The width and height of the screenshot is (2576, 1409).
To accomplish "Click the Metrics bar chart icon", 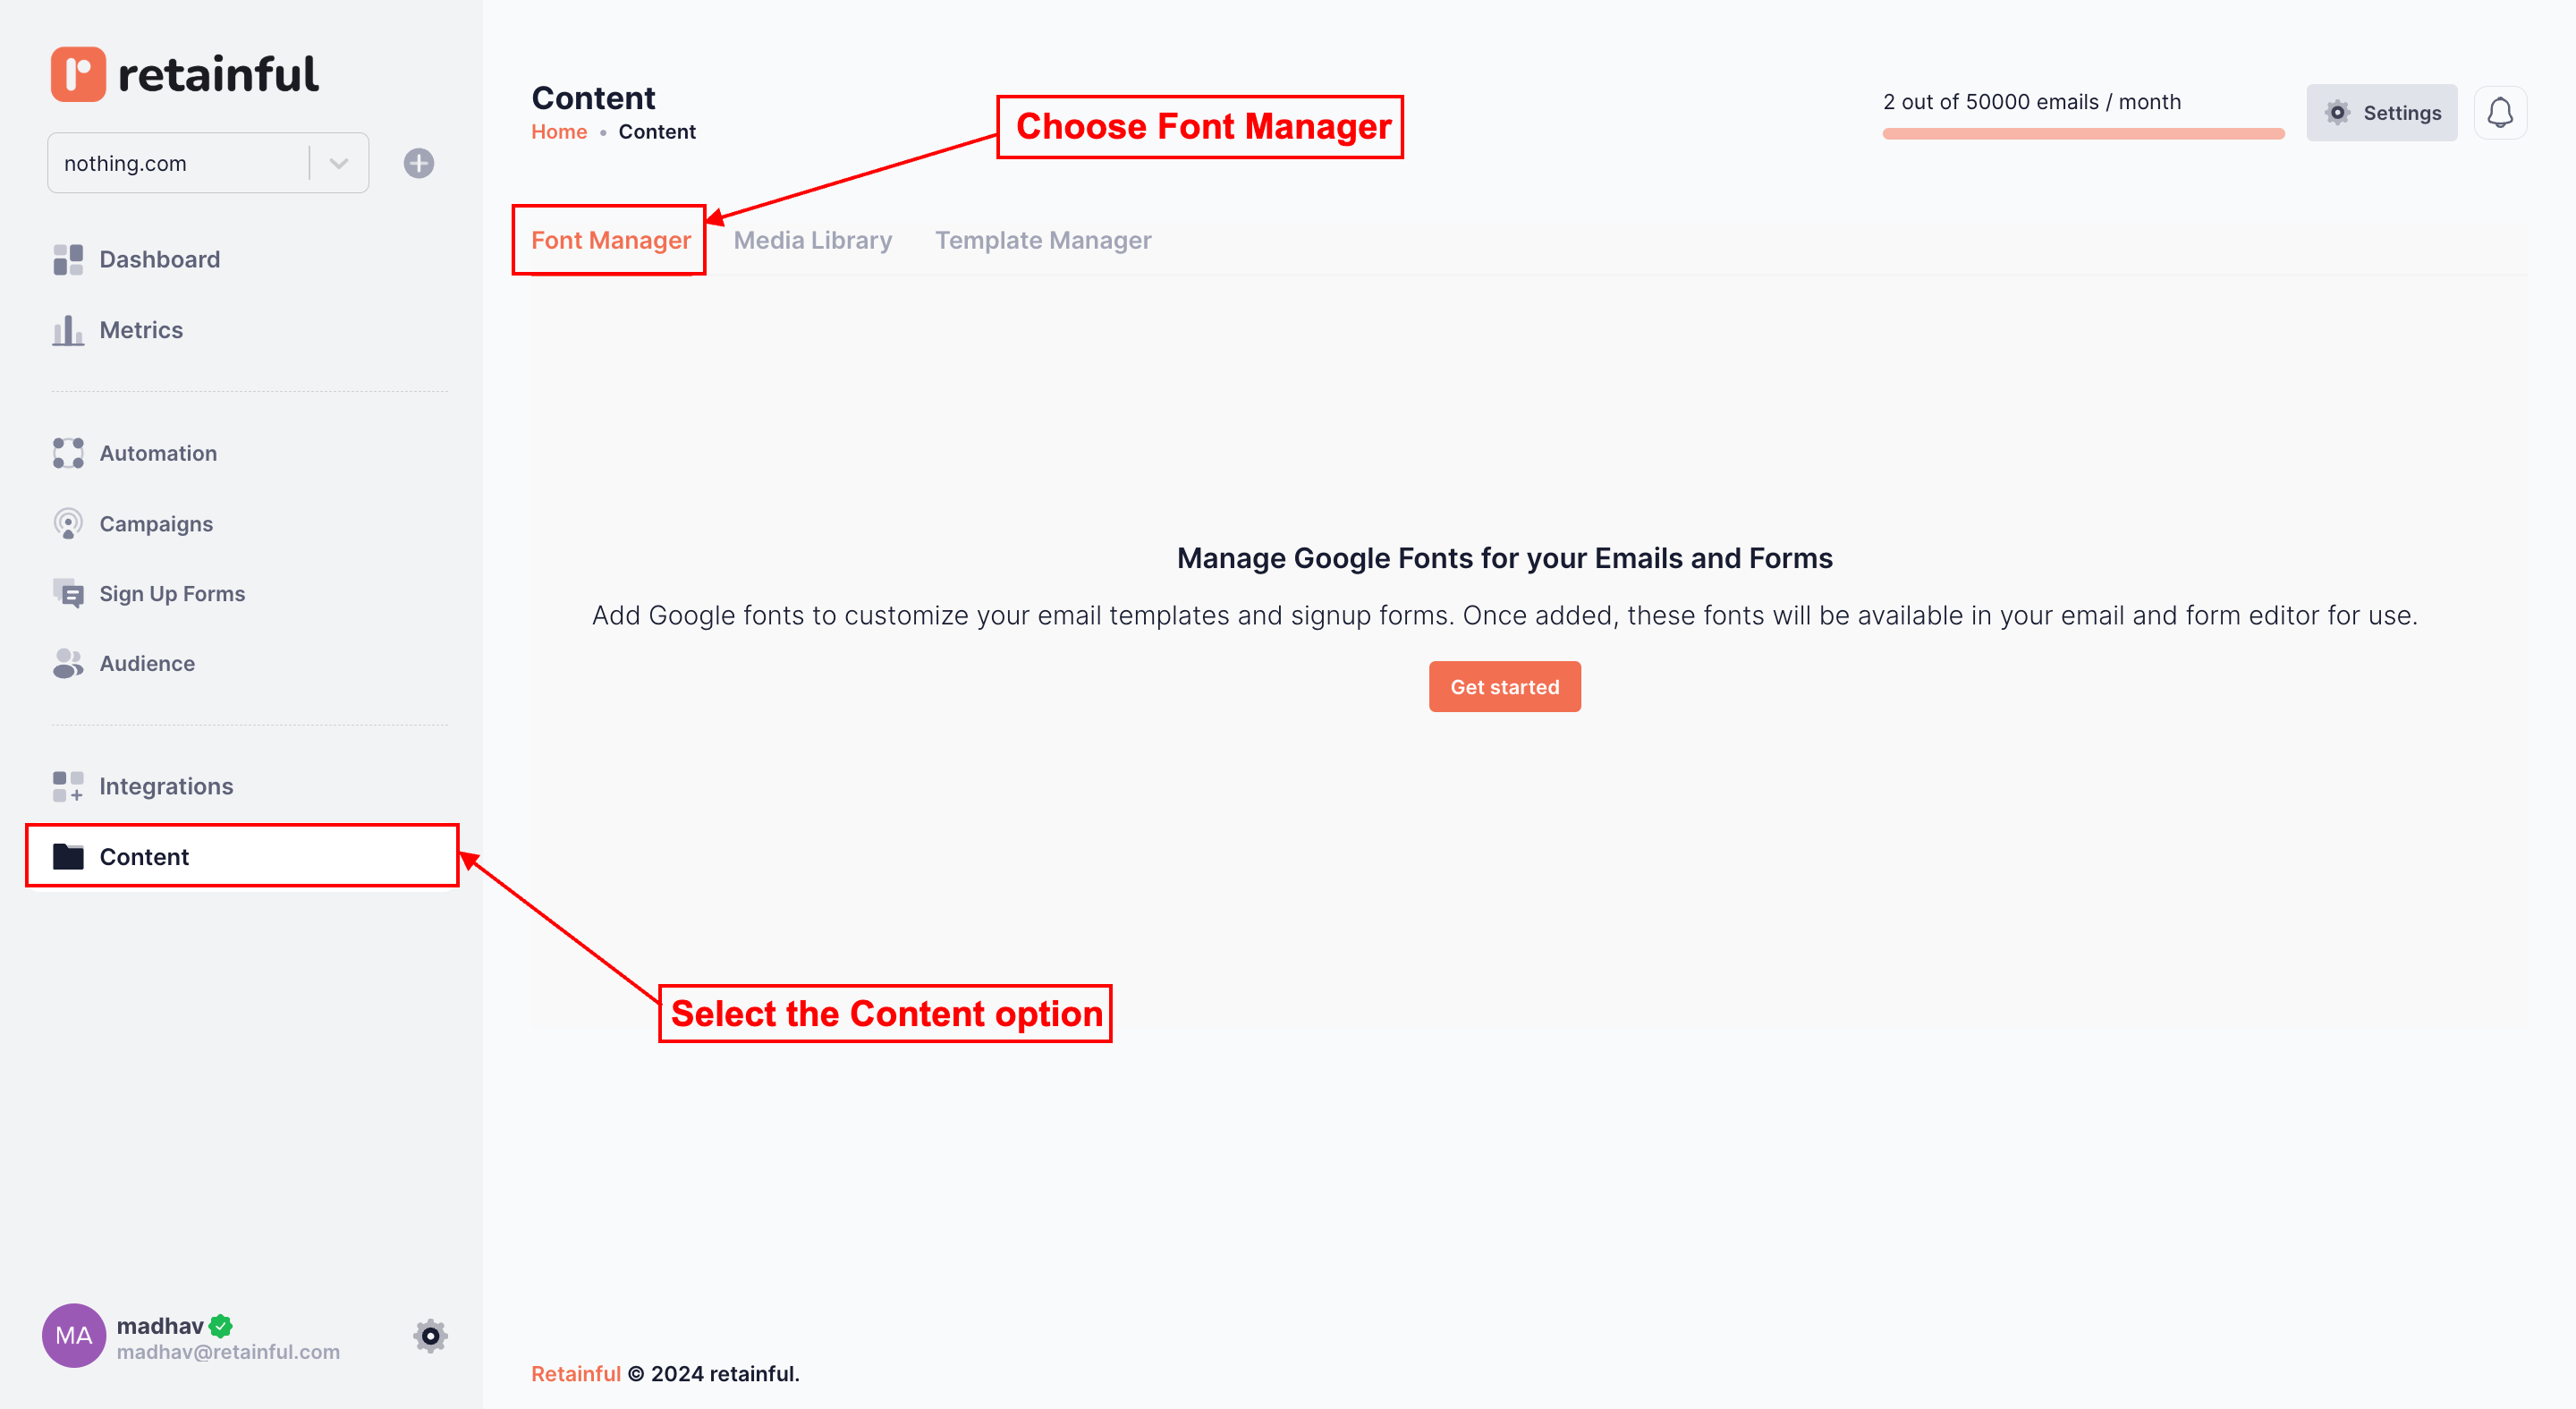I will (x=68, y=330).
